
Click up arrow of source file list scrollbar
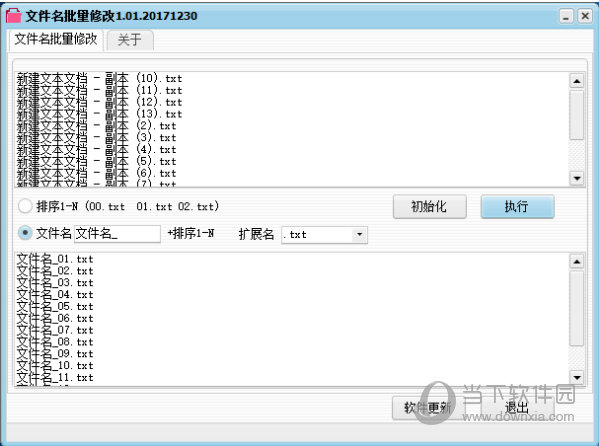[x=576, y=81]
